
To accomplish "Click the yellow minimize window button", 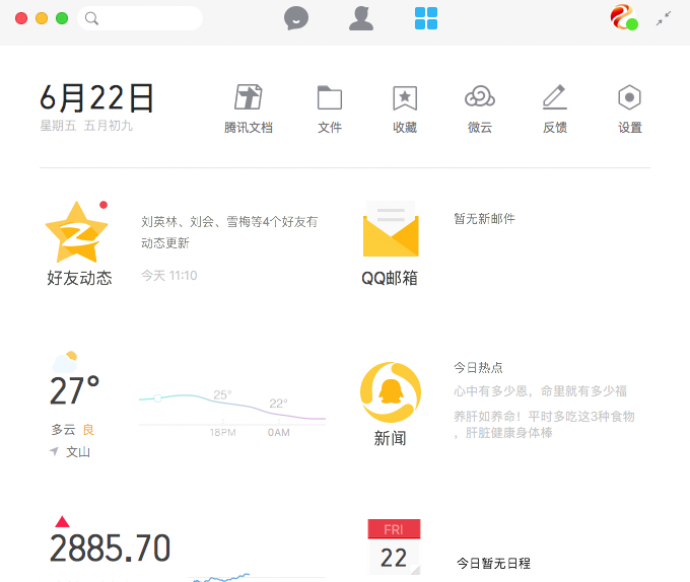I will click(x=42, y=18).
